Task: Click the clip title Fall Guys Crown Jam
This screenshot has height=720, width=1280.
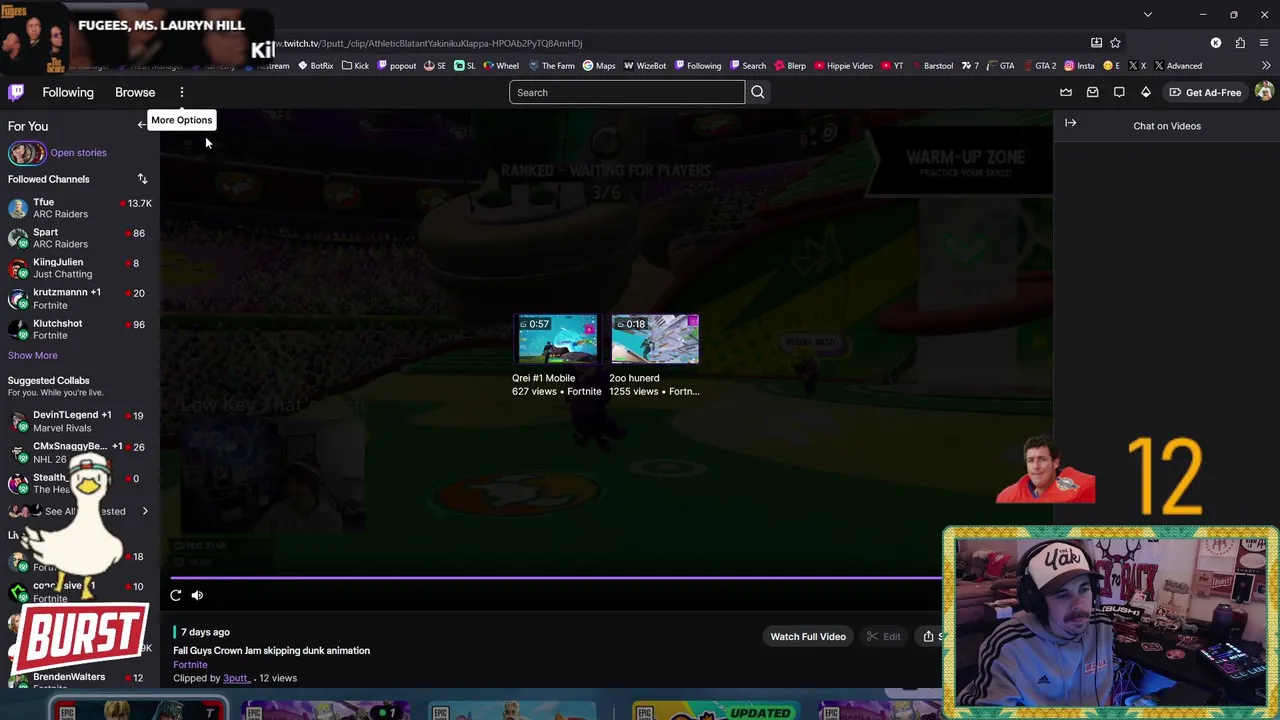Action: 271,651
